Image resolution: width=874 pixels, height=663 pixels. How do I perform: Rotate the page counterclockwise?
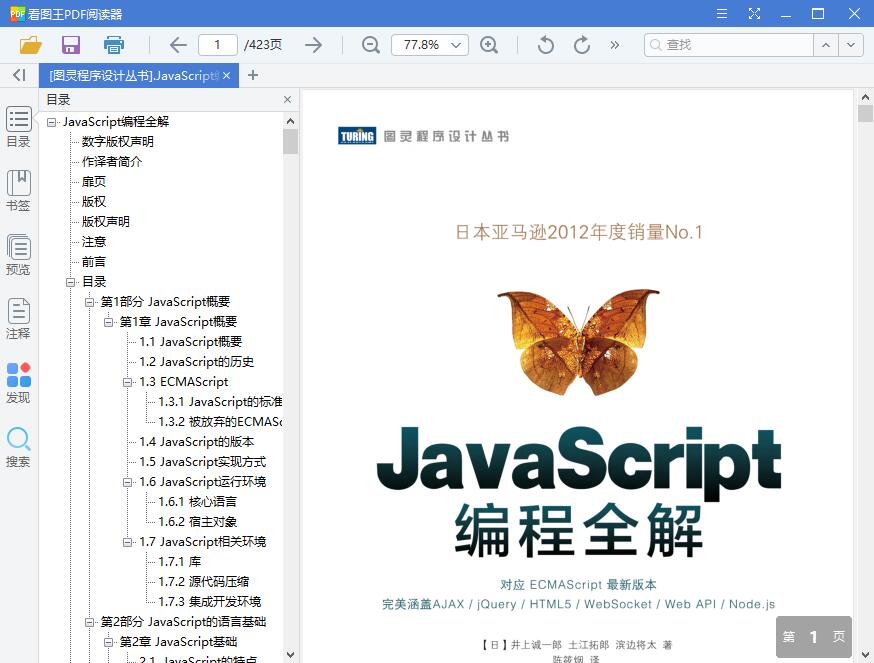(x=546, y=45)
